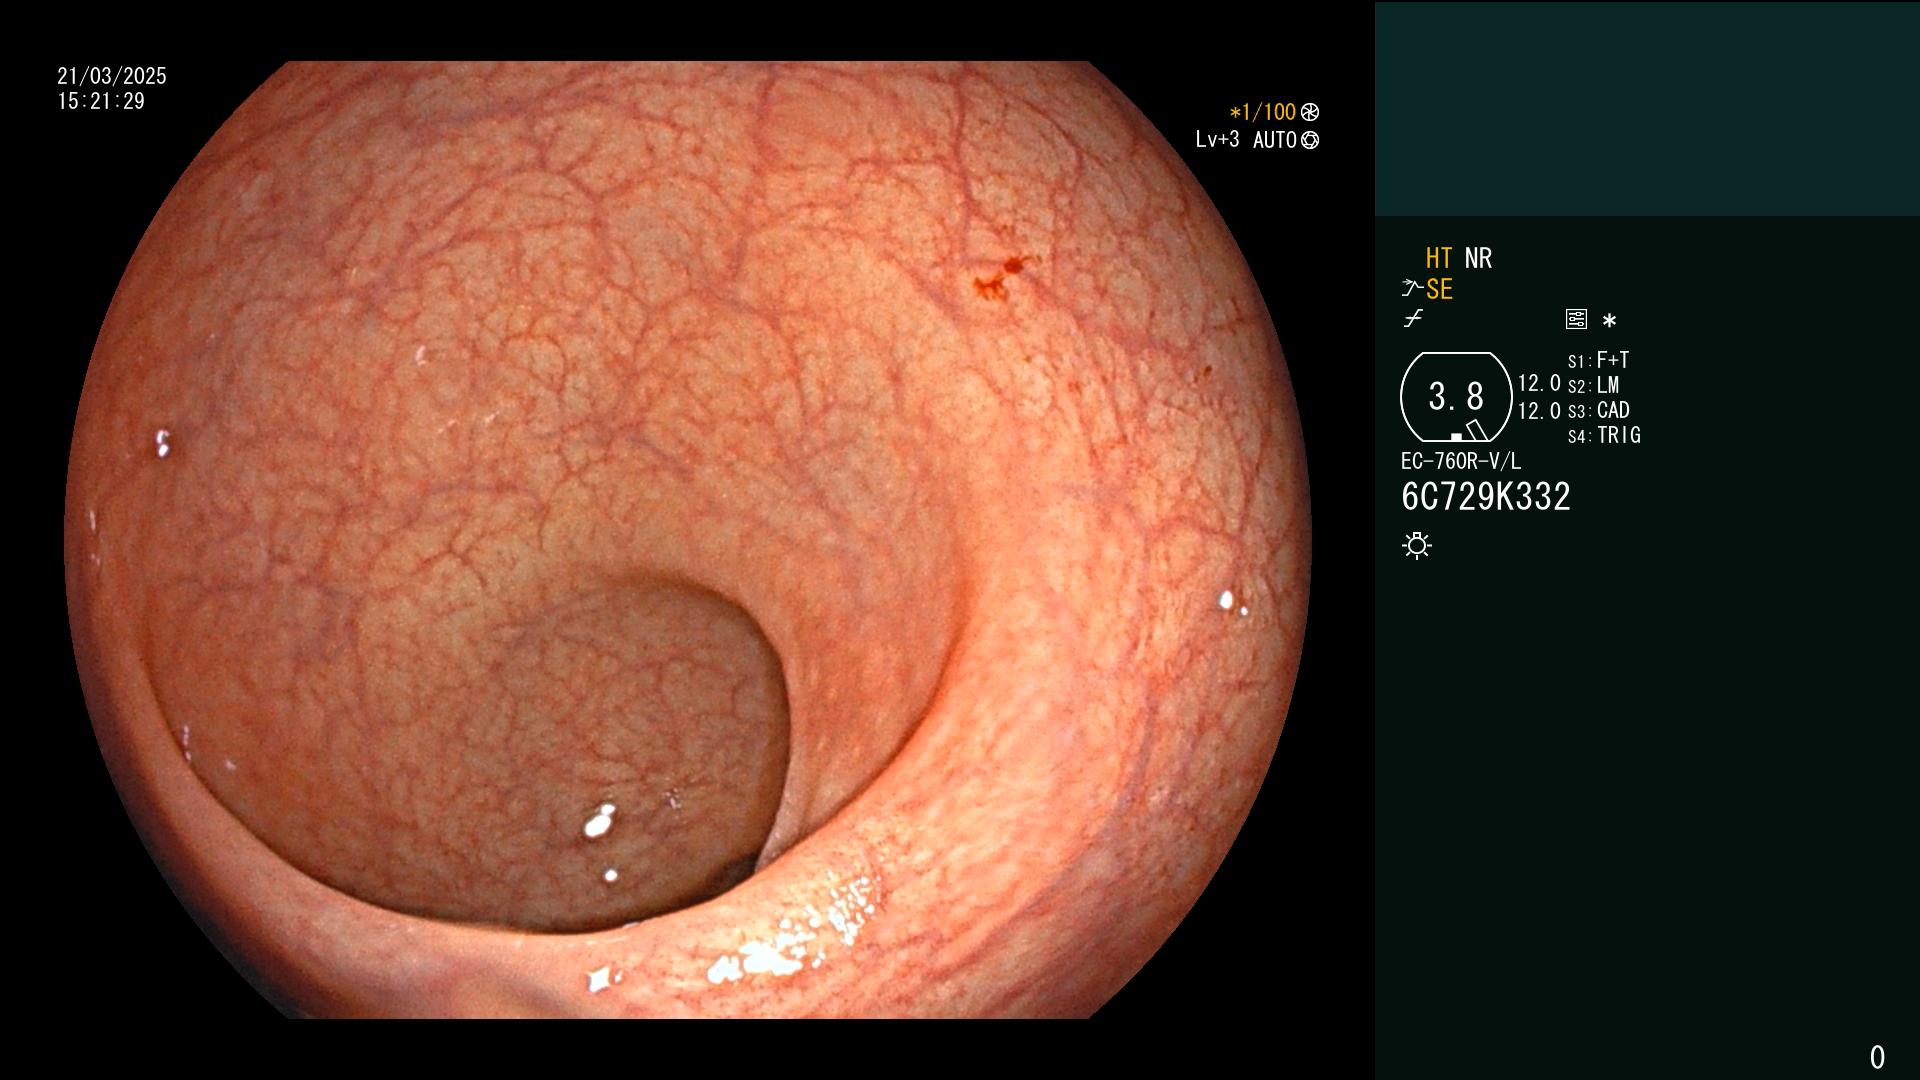
Task: Click the counter 0 in bottom-right corner
Action: point(1877,1057)
